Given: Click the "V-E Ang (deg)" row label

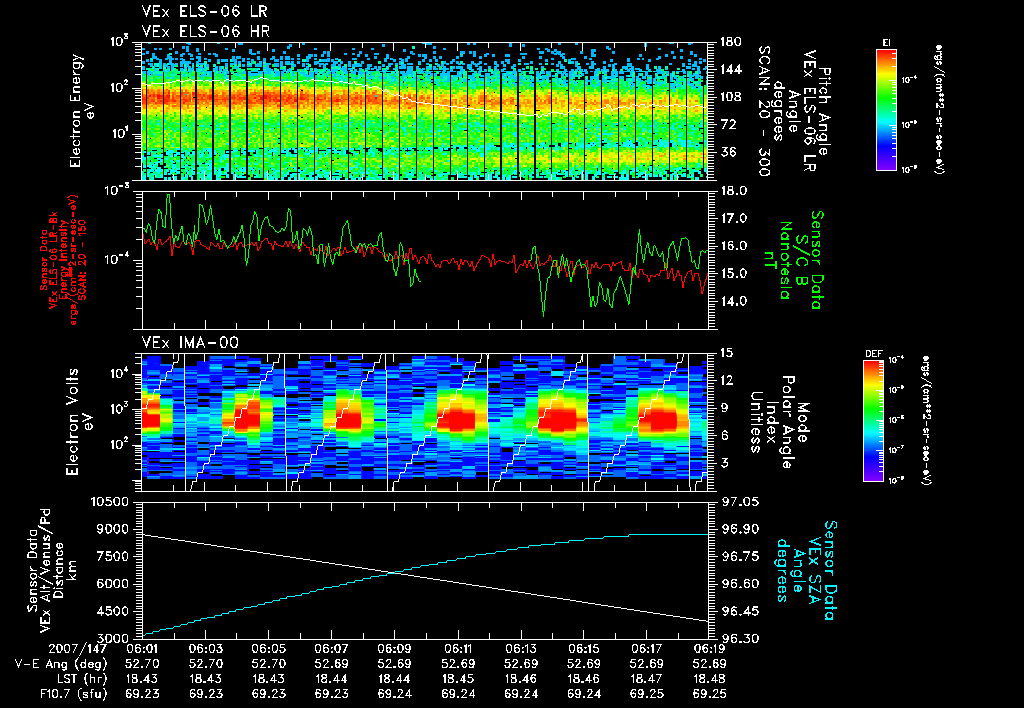Looking at the screenshot, I should point(61,664).
